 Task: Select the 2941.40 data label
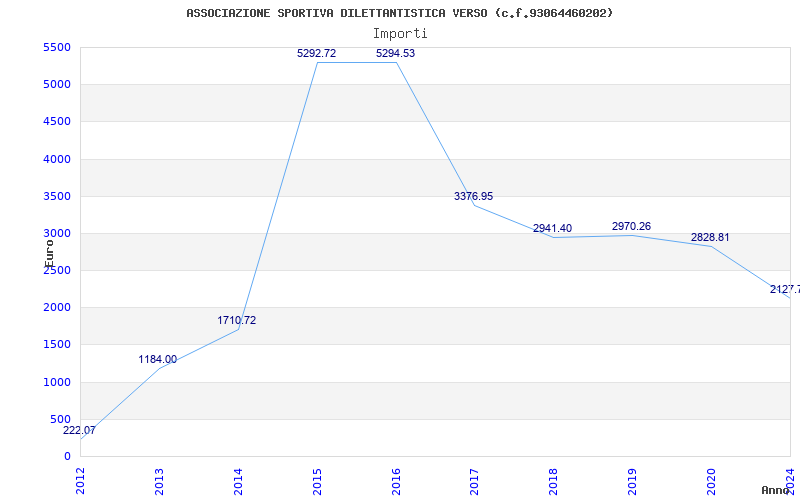pos(553,229)
